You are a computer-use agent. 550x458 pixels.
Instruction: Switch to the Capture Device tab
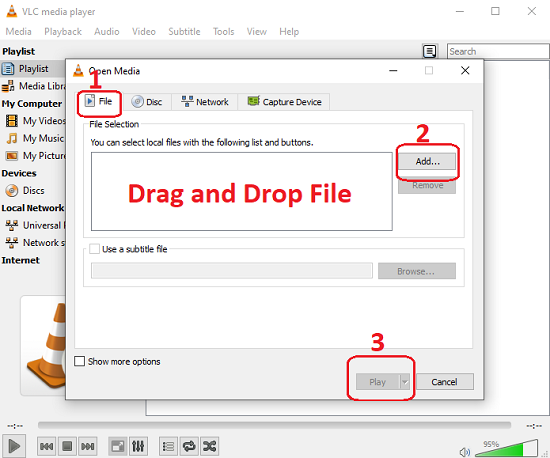[284, 102]
